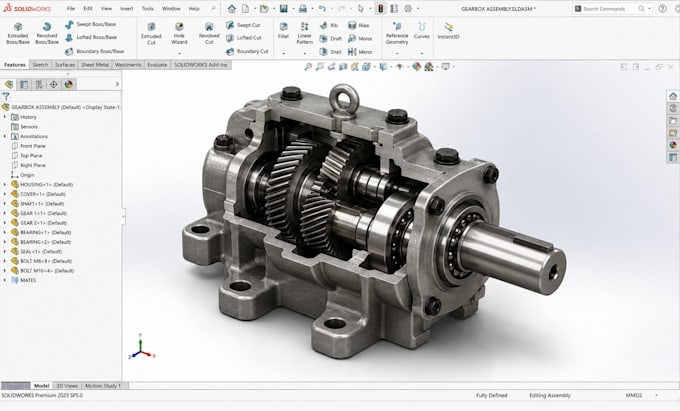Click the Undo icon in top toolbar
680x411 pixels.
[x=322, y=8]
